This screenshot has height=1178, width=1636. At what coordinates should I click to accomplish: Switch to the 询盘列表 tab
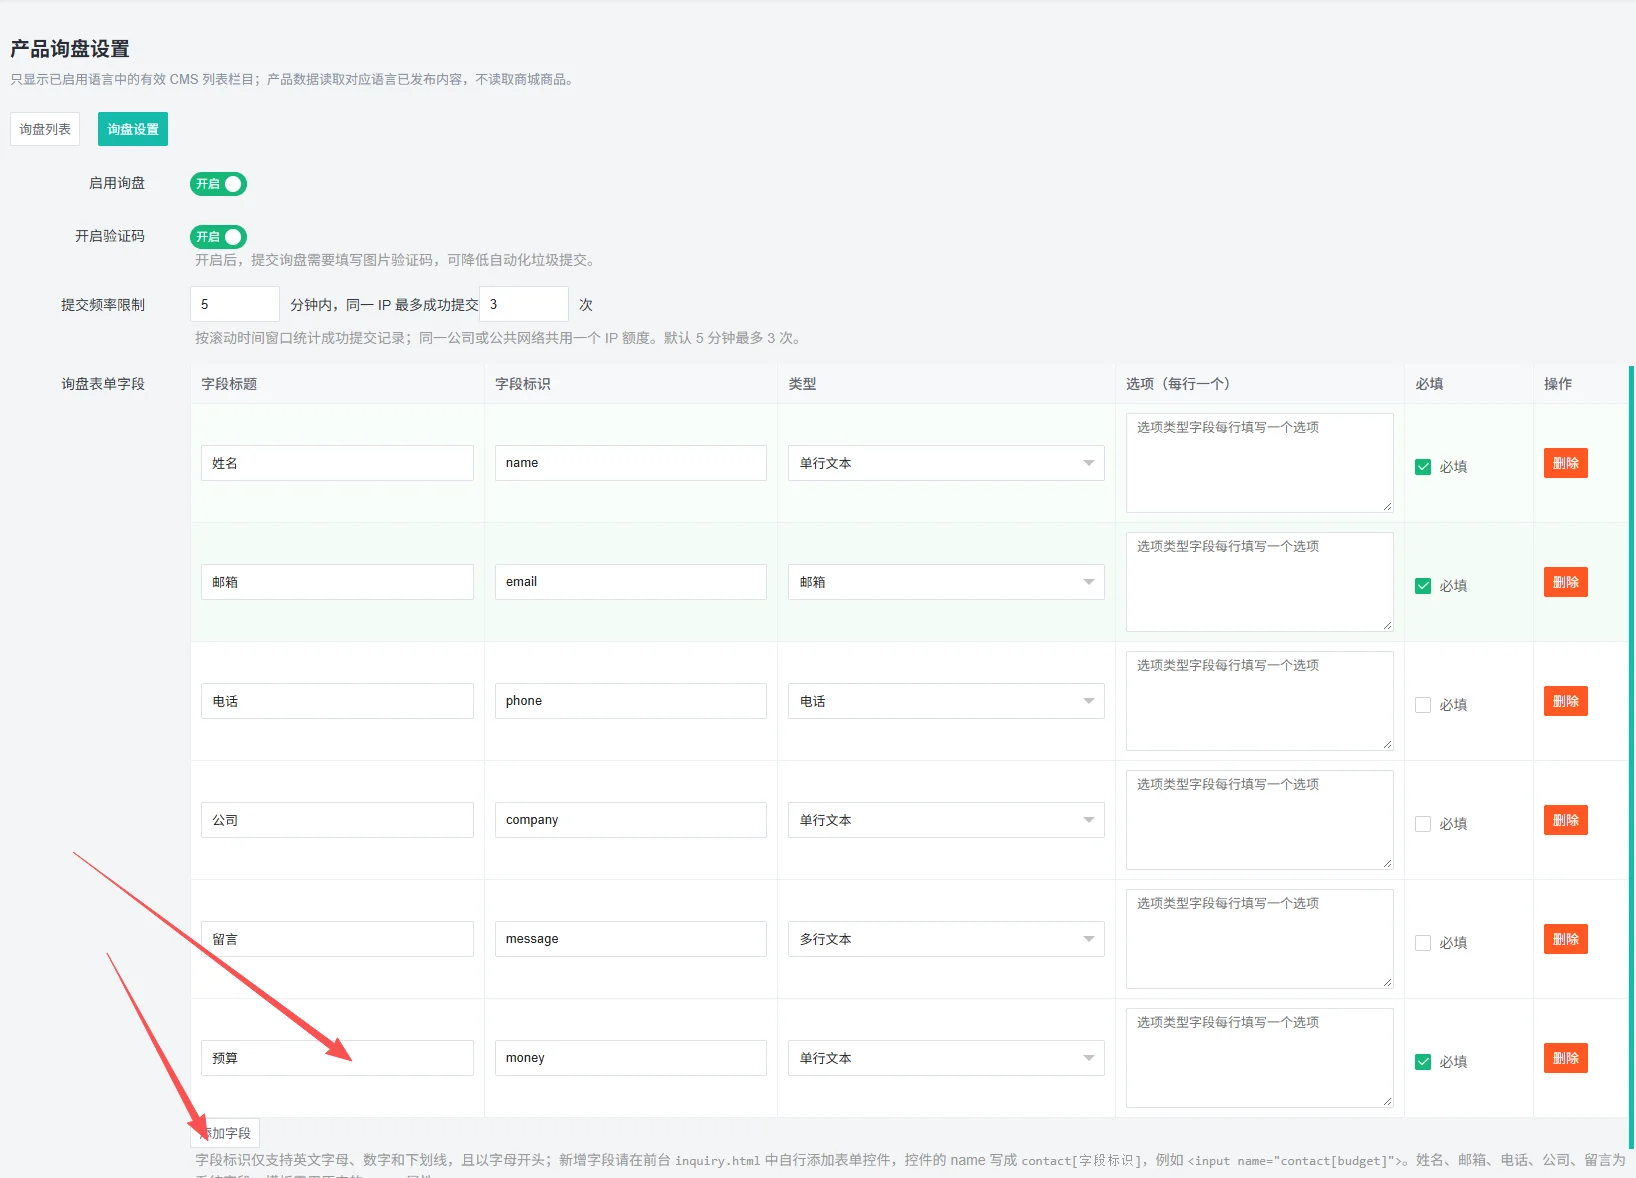[x=45, y=129]
